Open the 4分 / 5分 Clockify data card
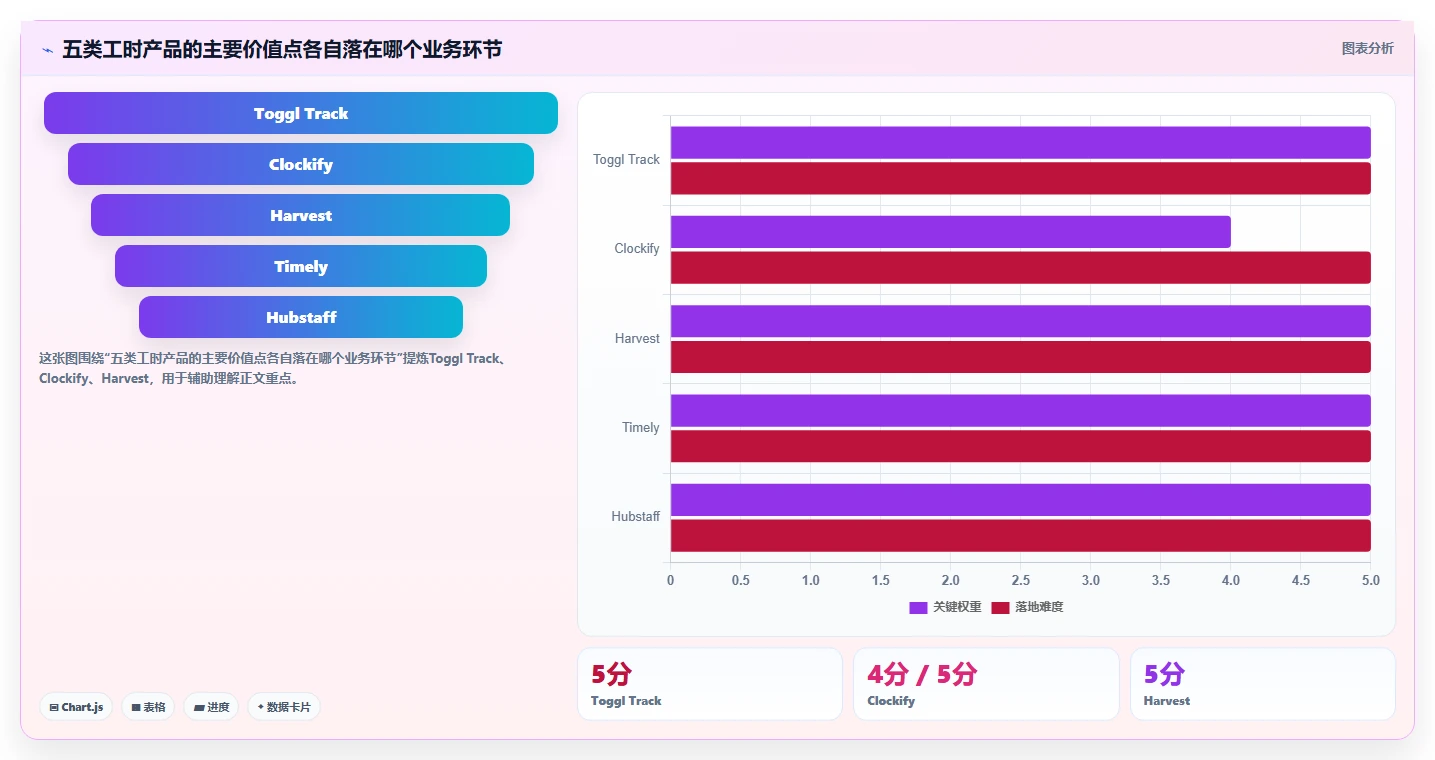Image resolution: width=1435 pixels, height=760 pixels. click(986, 684)
